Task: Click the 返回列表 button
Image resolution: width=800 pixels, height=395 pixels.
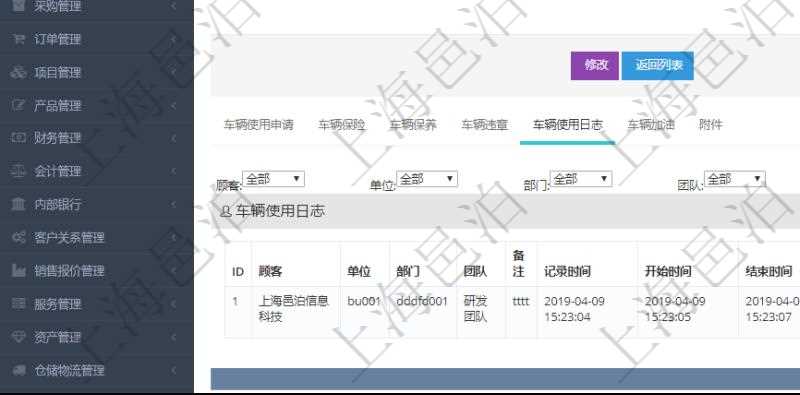Action: point(658,66)
